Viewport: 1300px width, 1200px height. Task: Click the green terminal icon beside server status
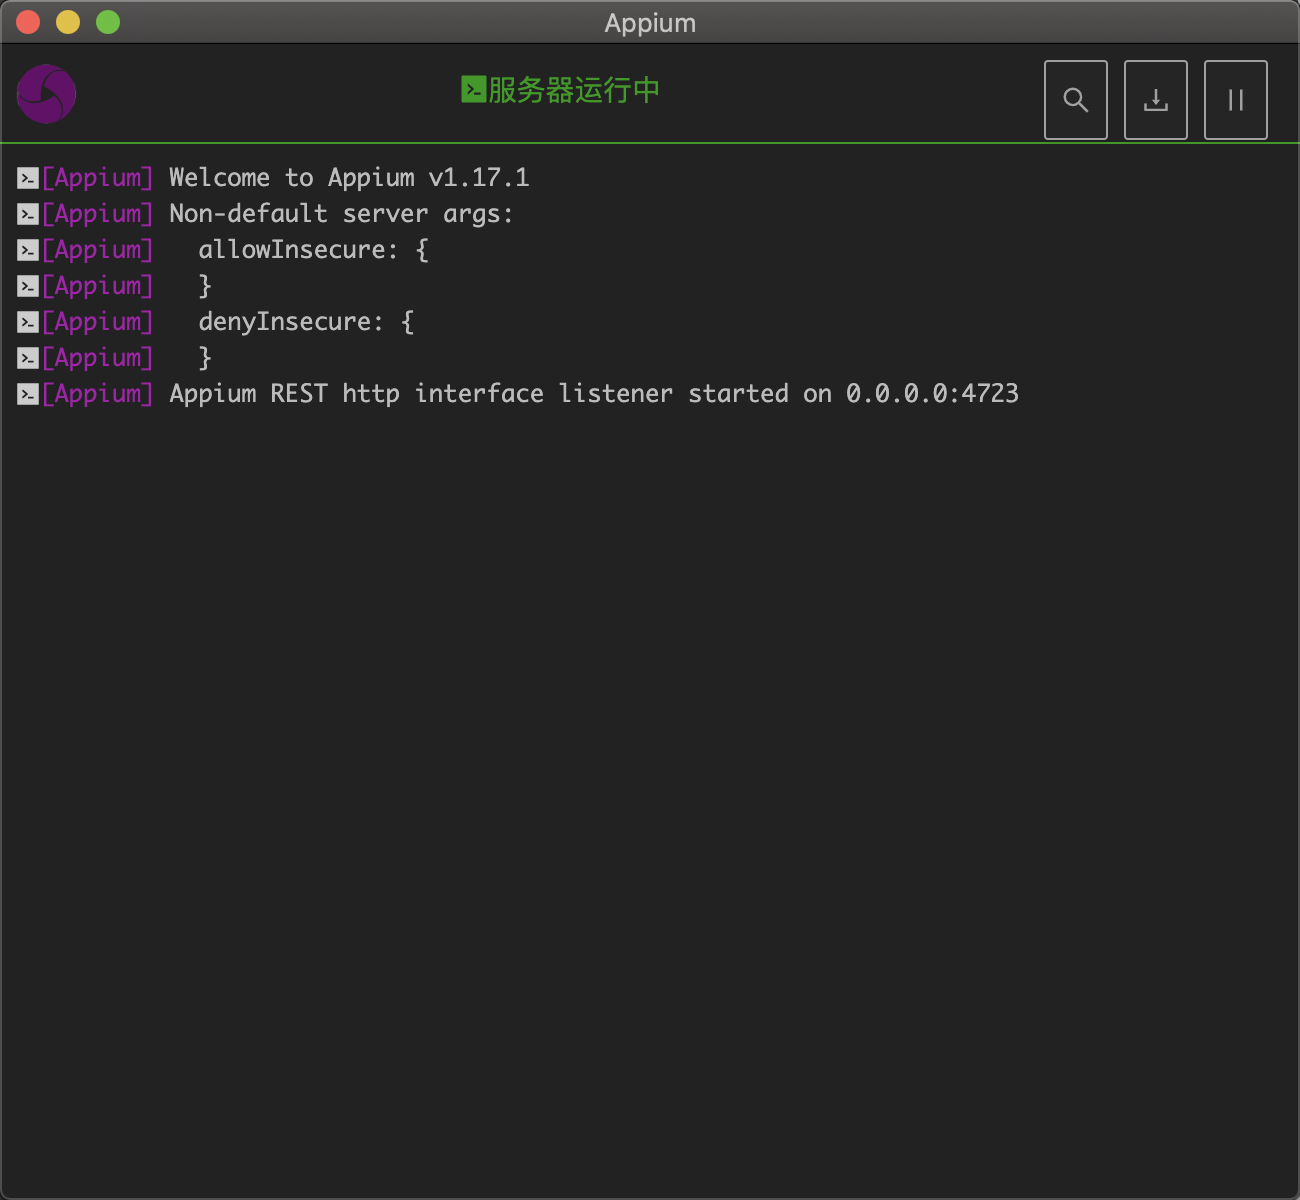click(473, 89)
